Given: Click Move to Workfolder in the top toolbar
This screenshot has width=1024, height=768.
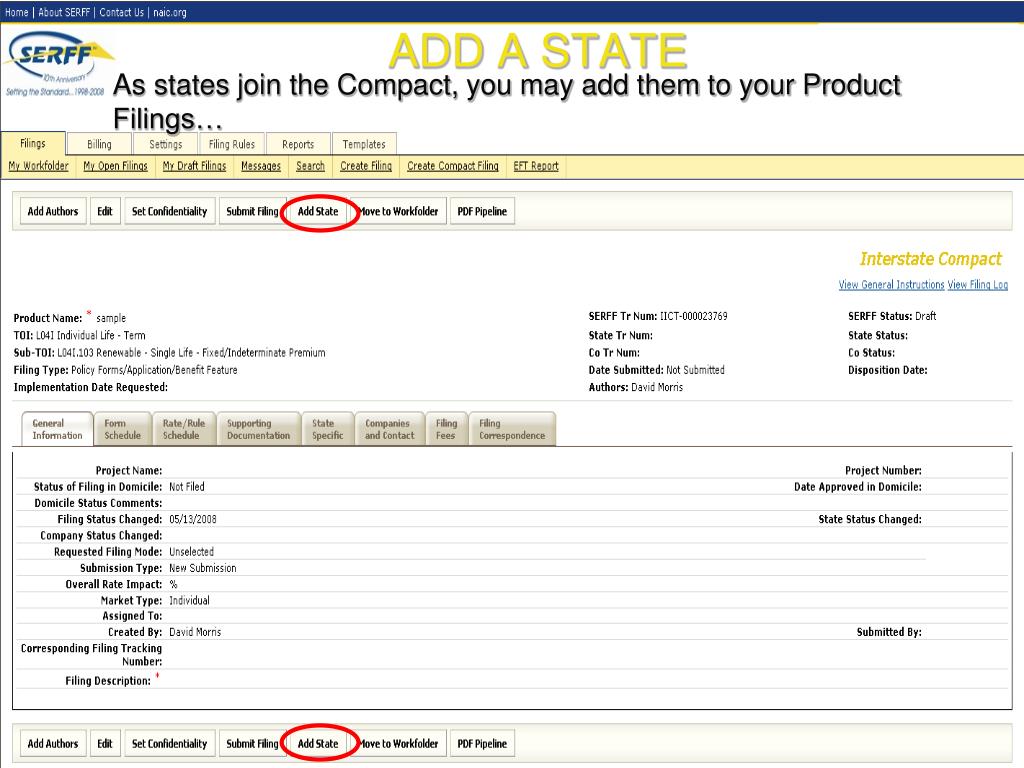Looking at the screenshot, I should coord(398,211).
